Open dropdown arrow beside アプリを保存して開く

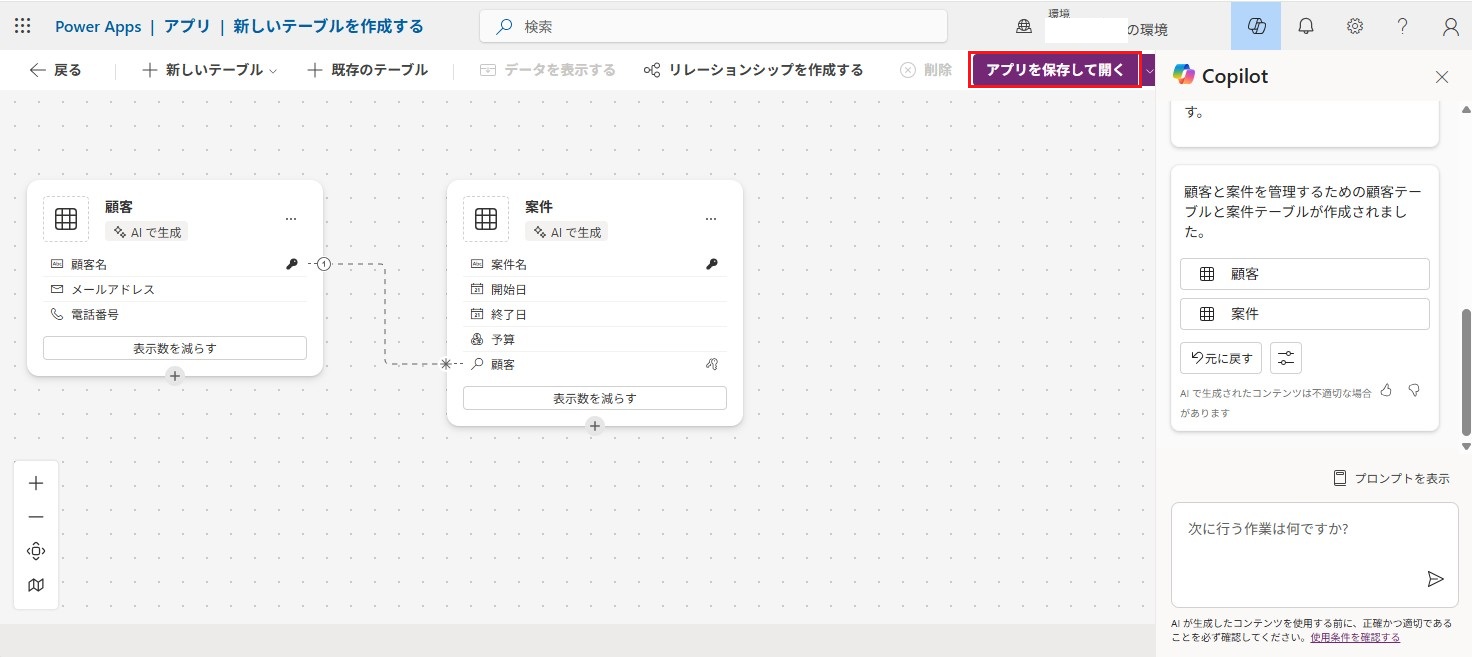(1149, 70)
